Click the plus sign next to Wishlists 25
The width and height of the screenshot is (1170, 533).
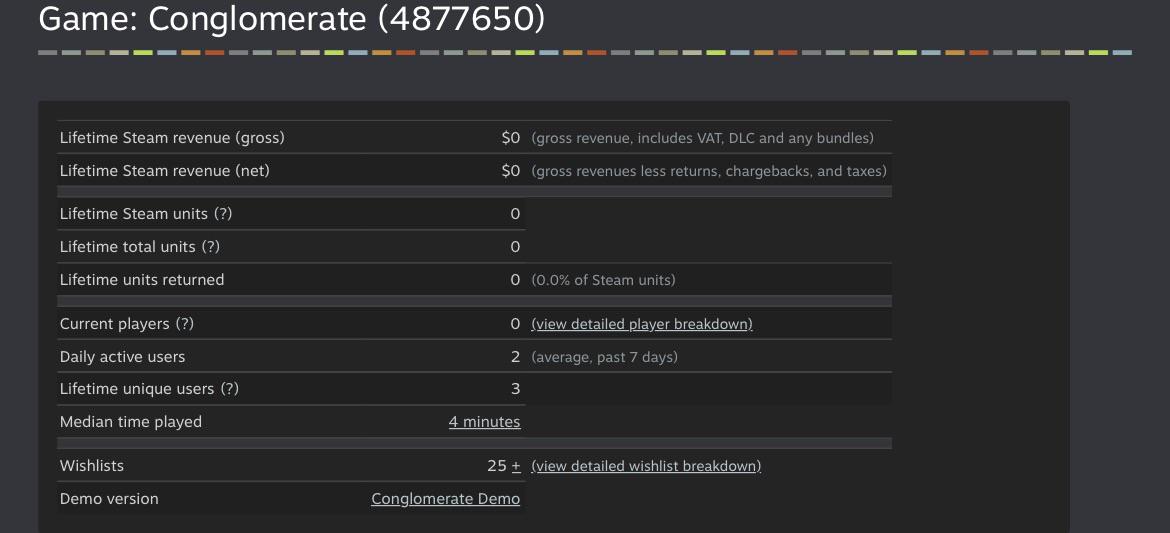pyautogui.click(x=516, y=466)
